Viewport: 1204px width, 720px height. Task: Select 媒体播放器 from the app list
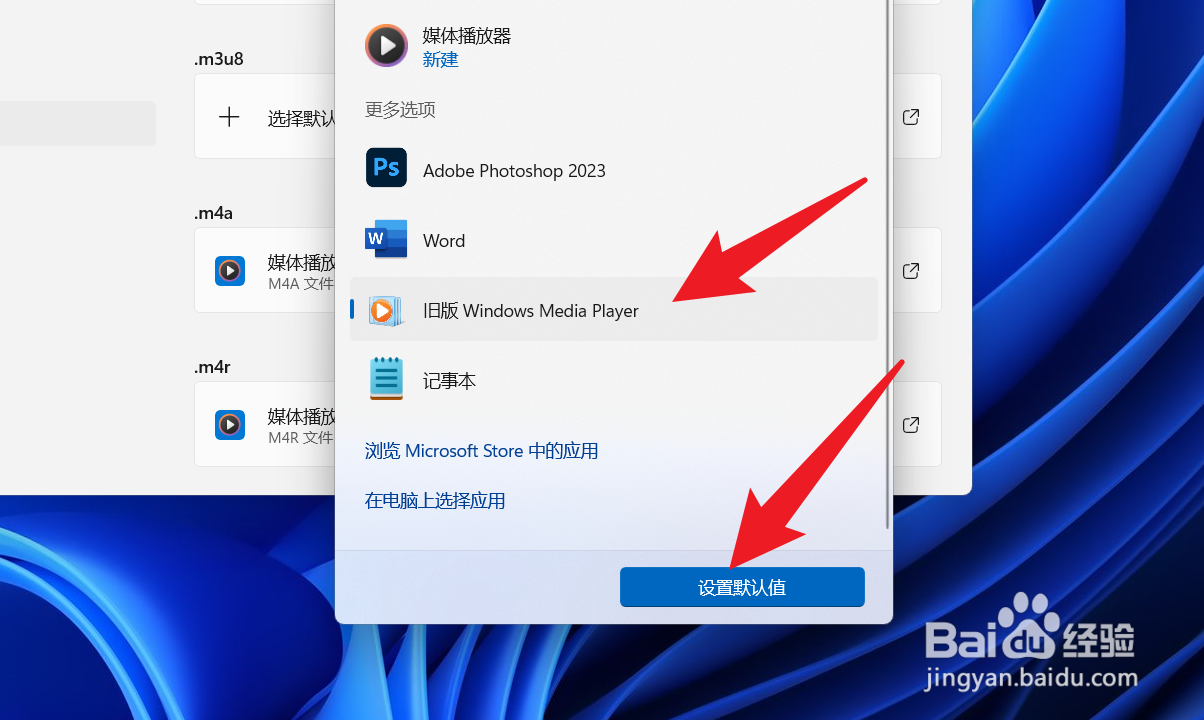614,46
